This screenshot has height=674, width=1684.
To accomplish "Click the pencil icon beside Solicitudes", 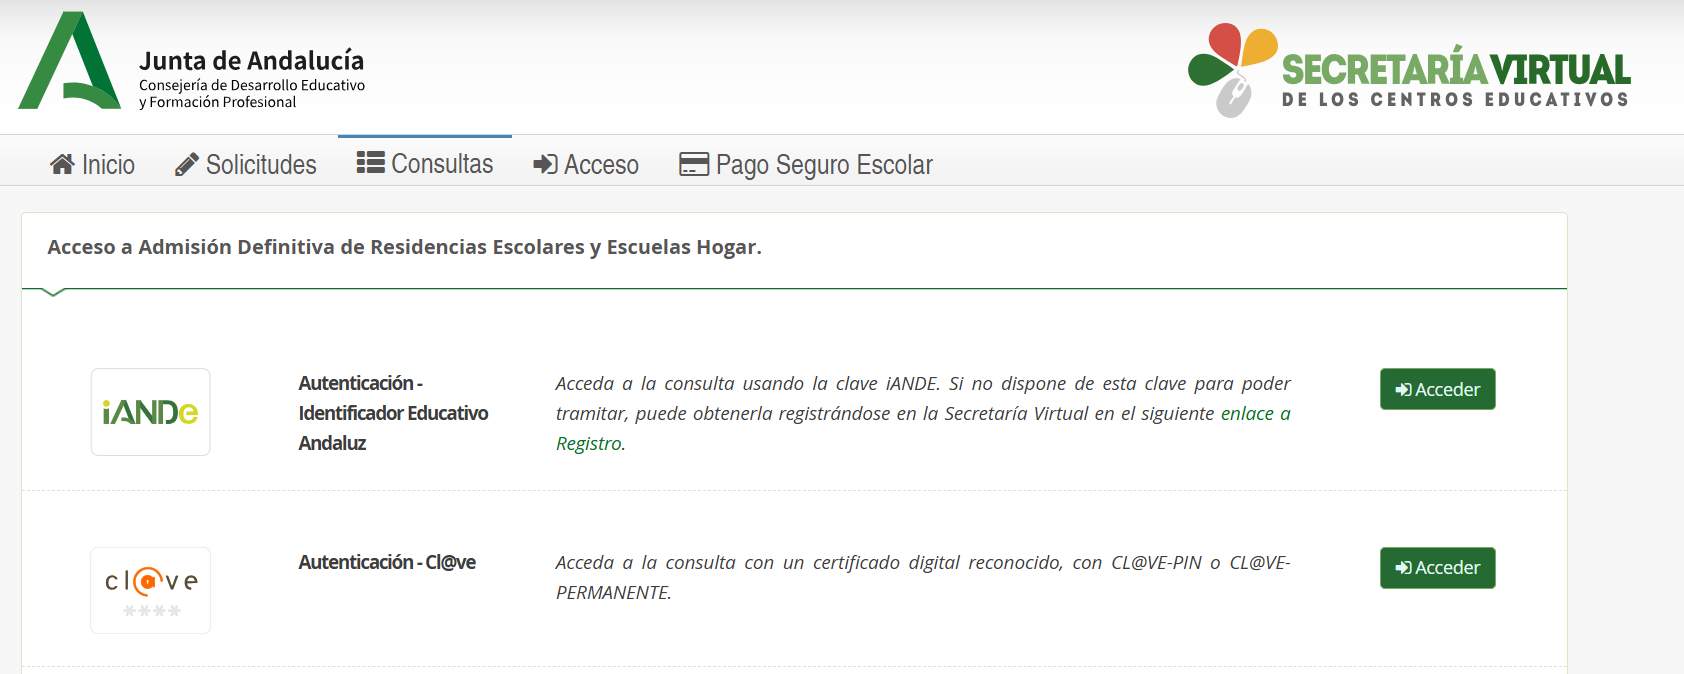I will click(x=187, y=164).
